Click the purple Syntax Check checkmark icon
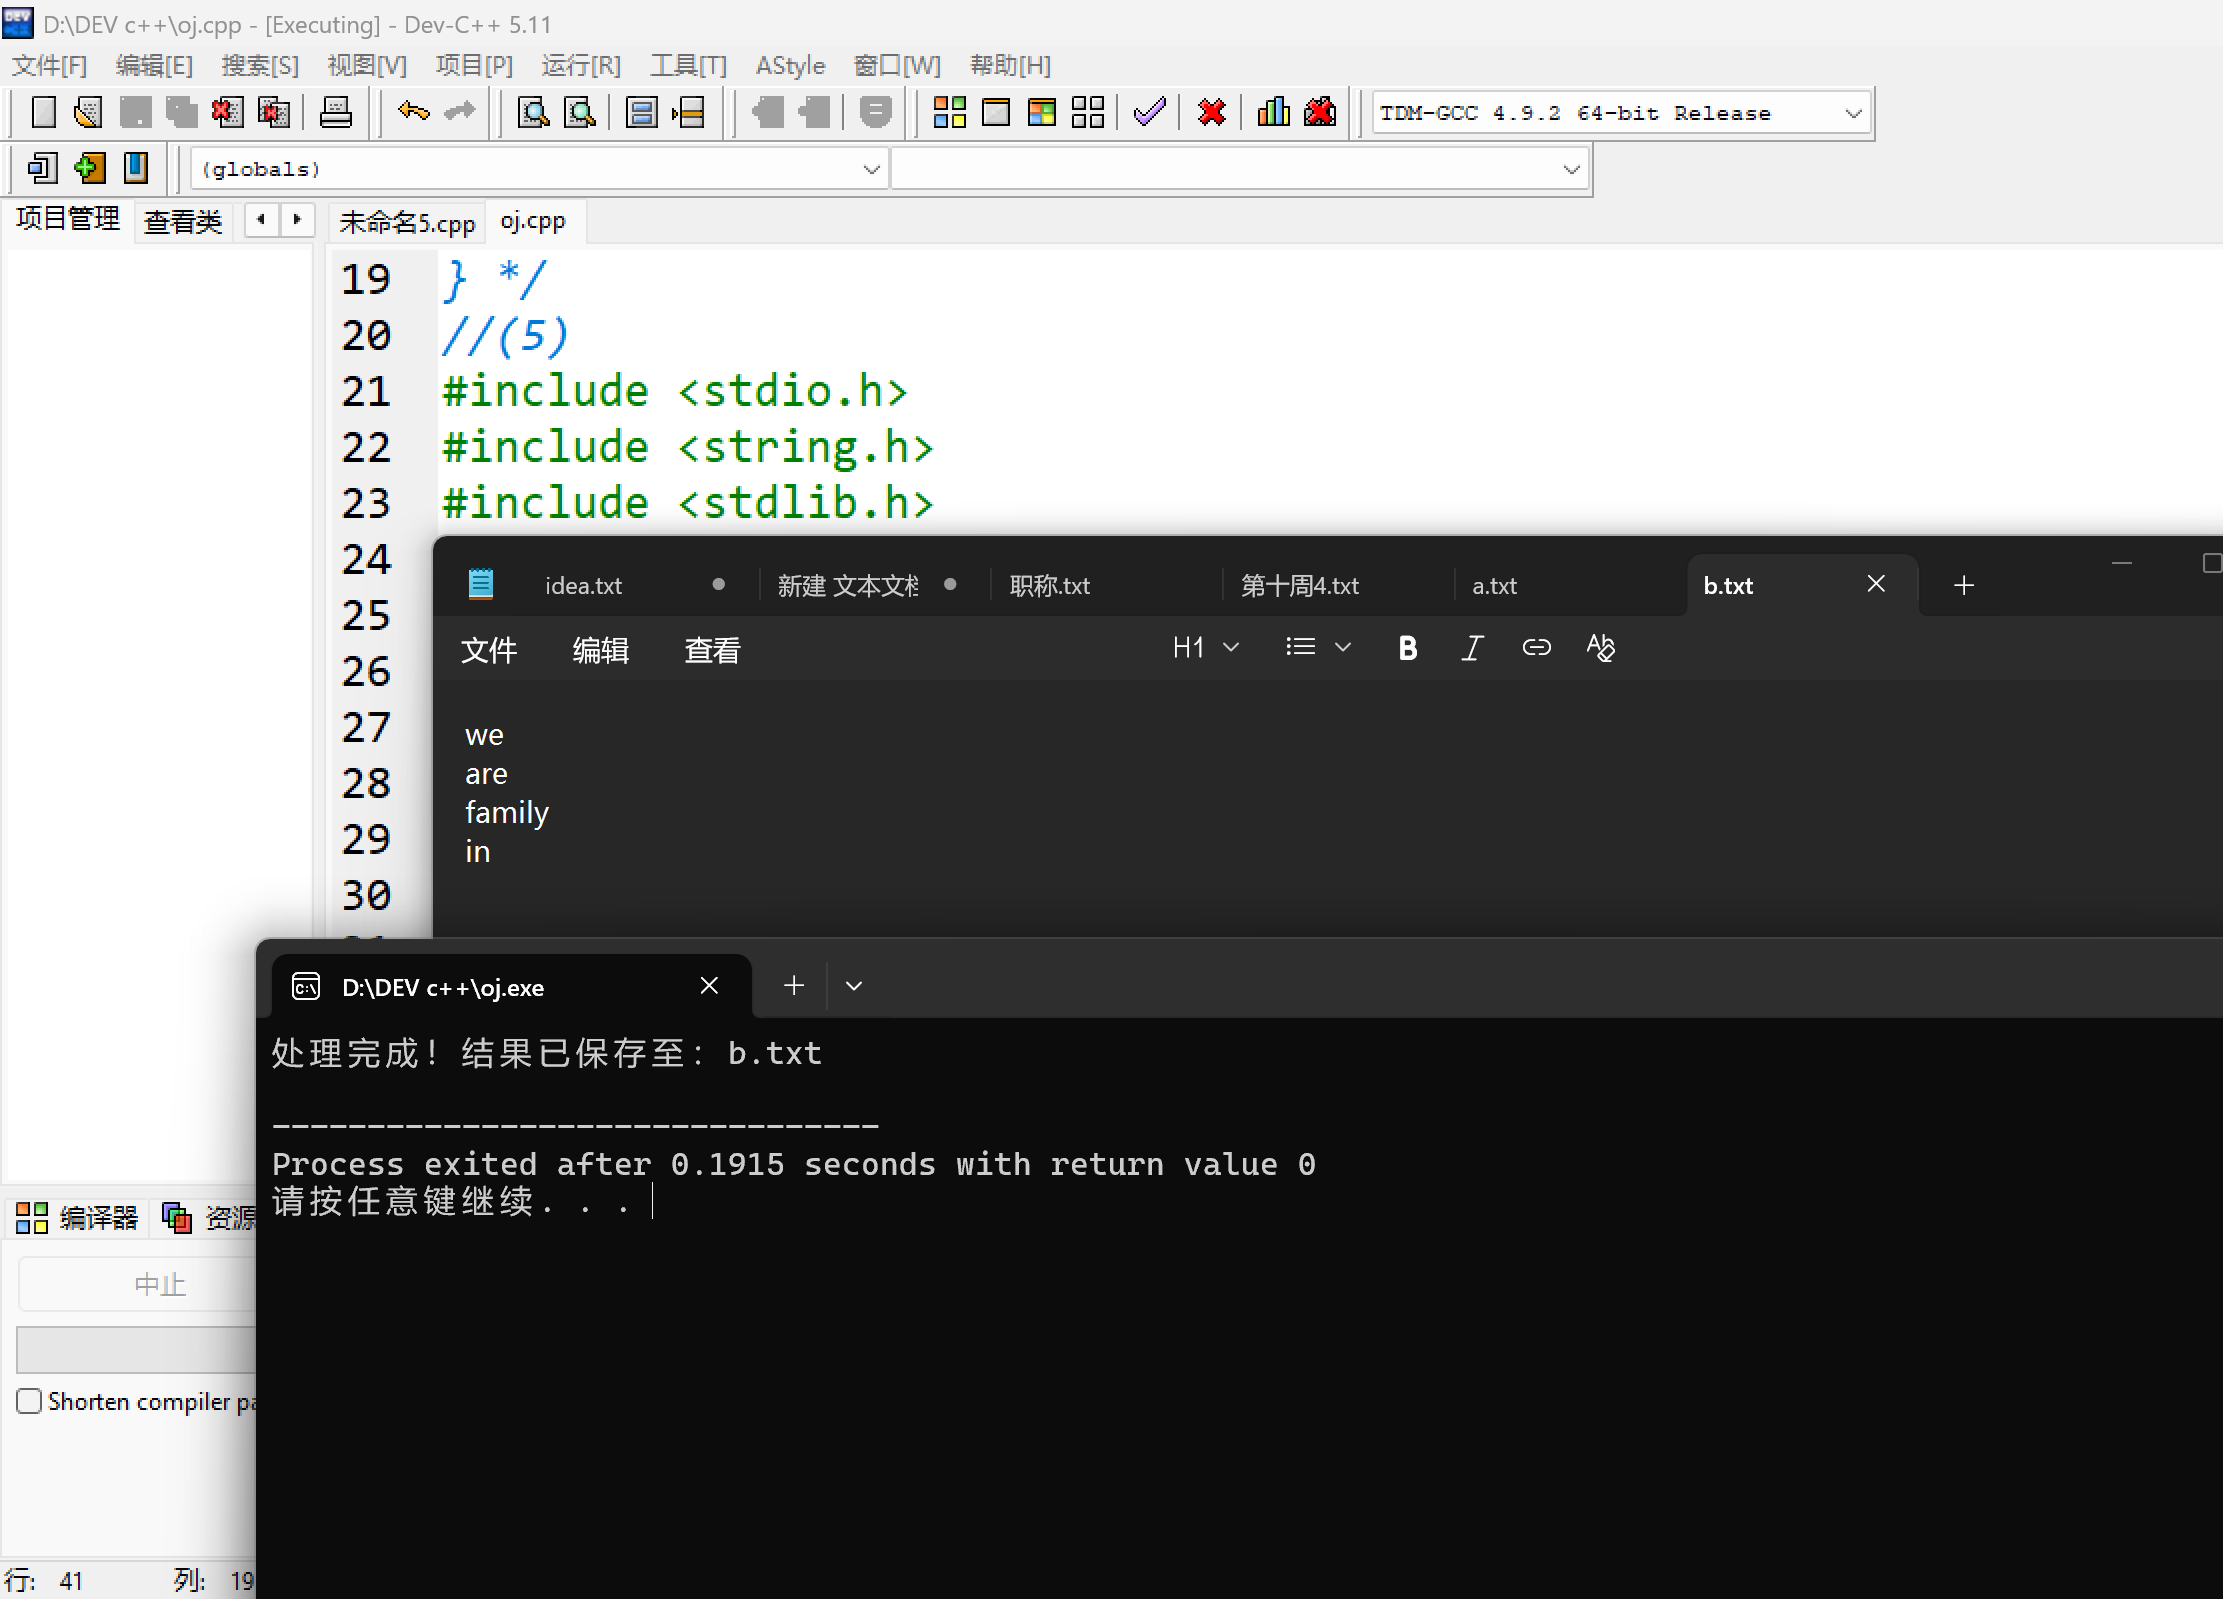 pyautogui.click(x=1150, y=112)
